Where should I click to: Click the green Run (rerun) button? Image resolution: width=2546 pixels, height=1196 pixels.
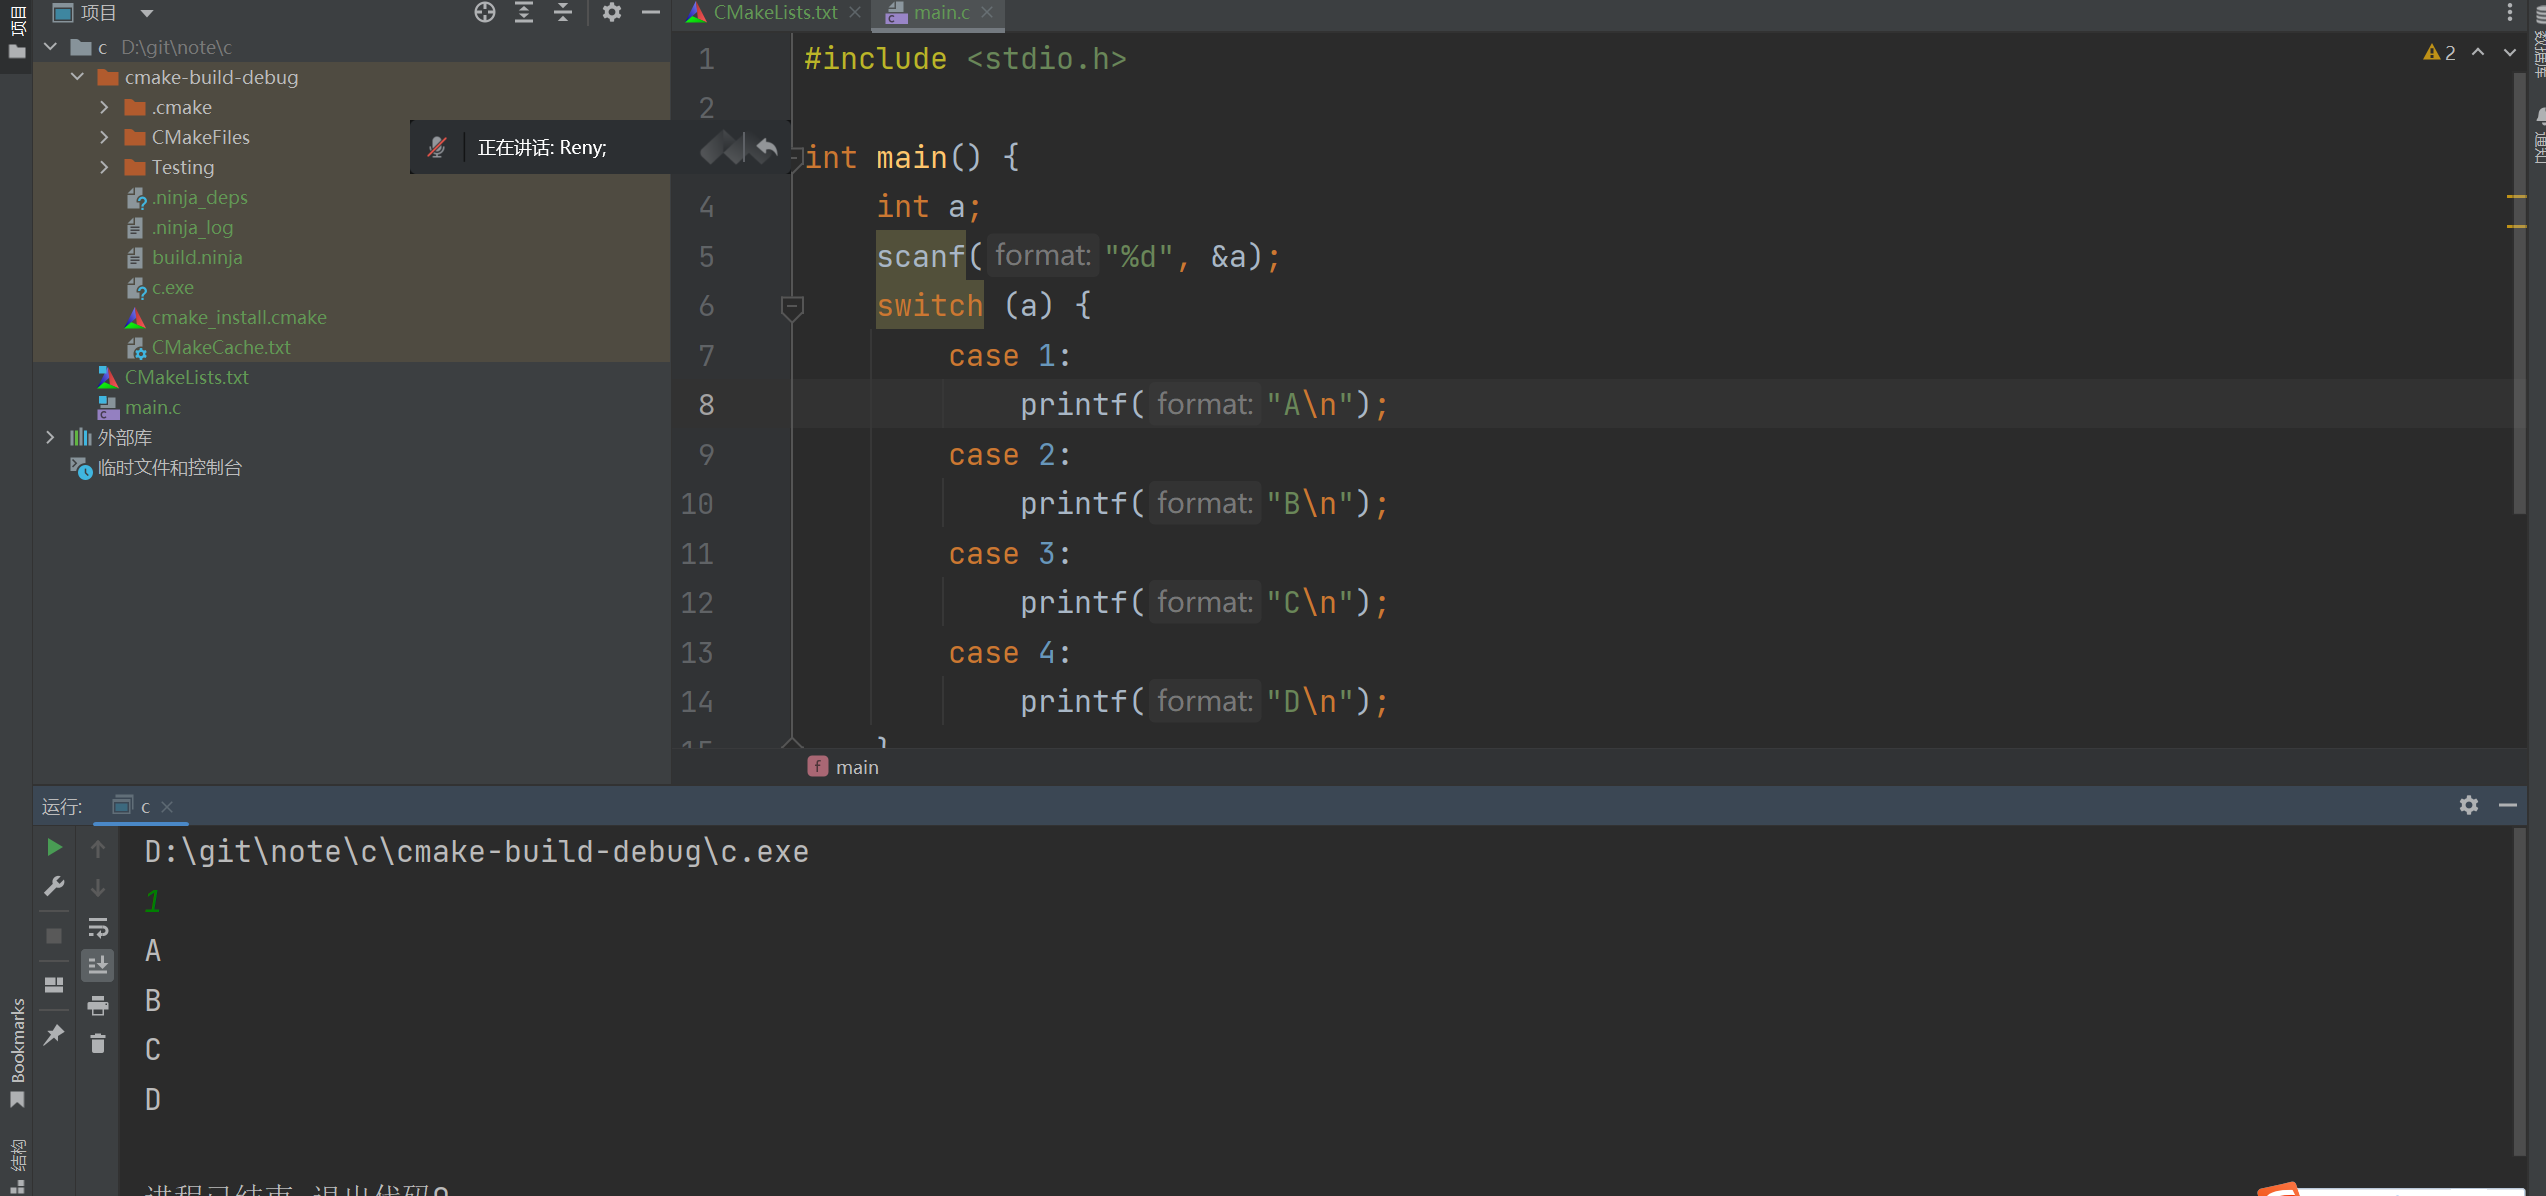pos(55,848)
